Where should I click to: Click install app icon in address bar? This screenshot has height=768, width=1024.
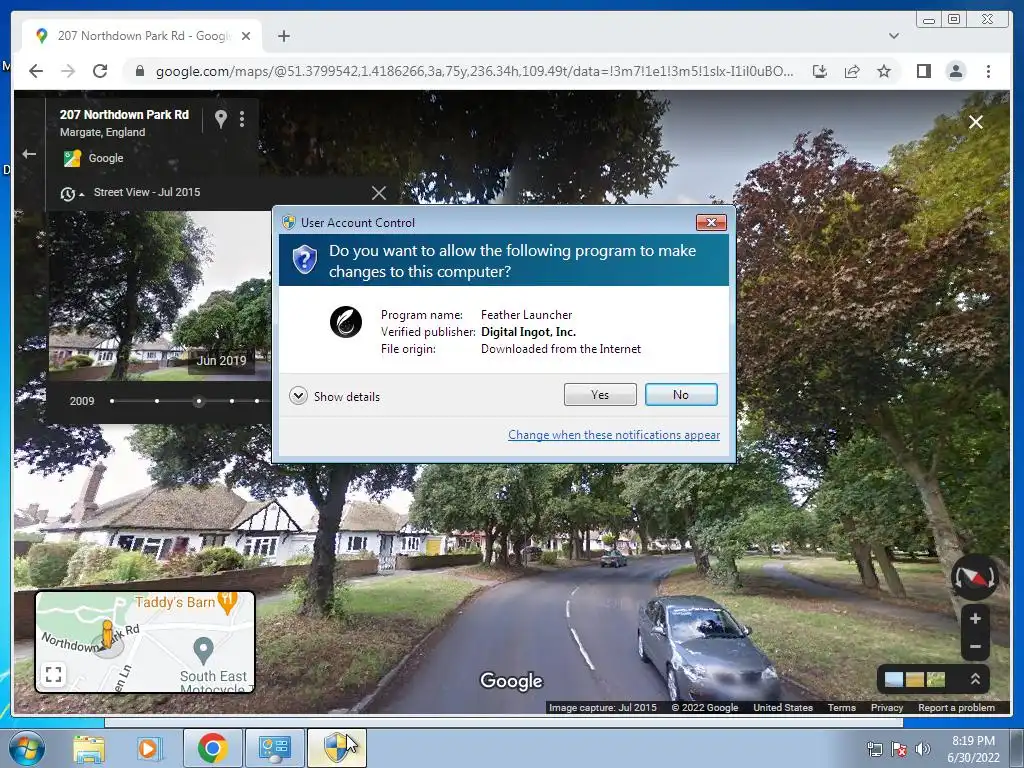[x=820, y=71]
